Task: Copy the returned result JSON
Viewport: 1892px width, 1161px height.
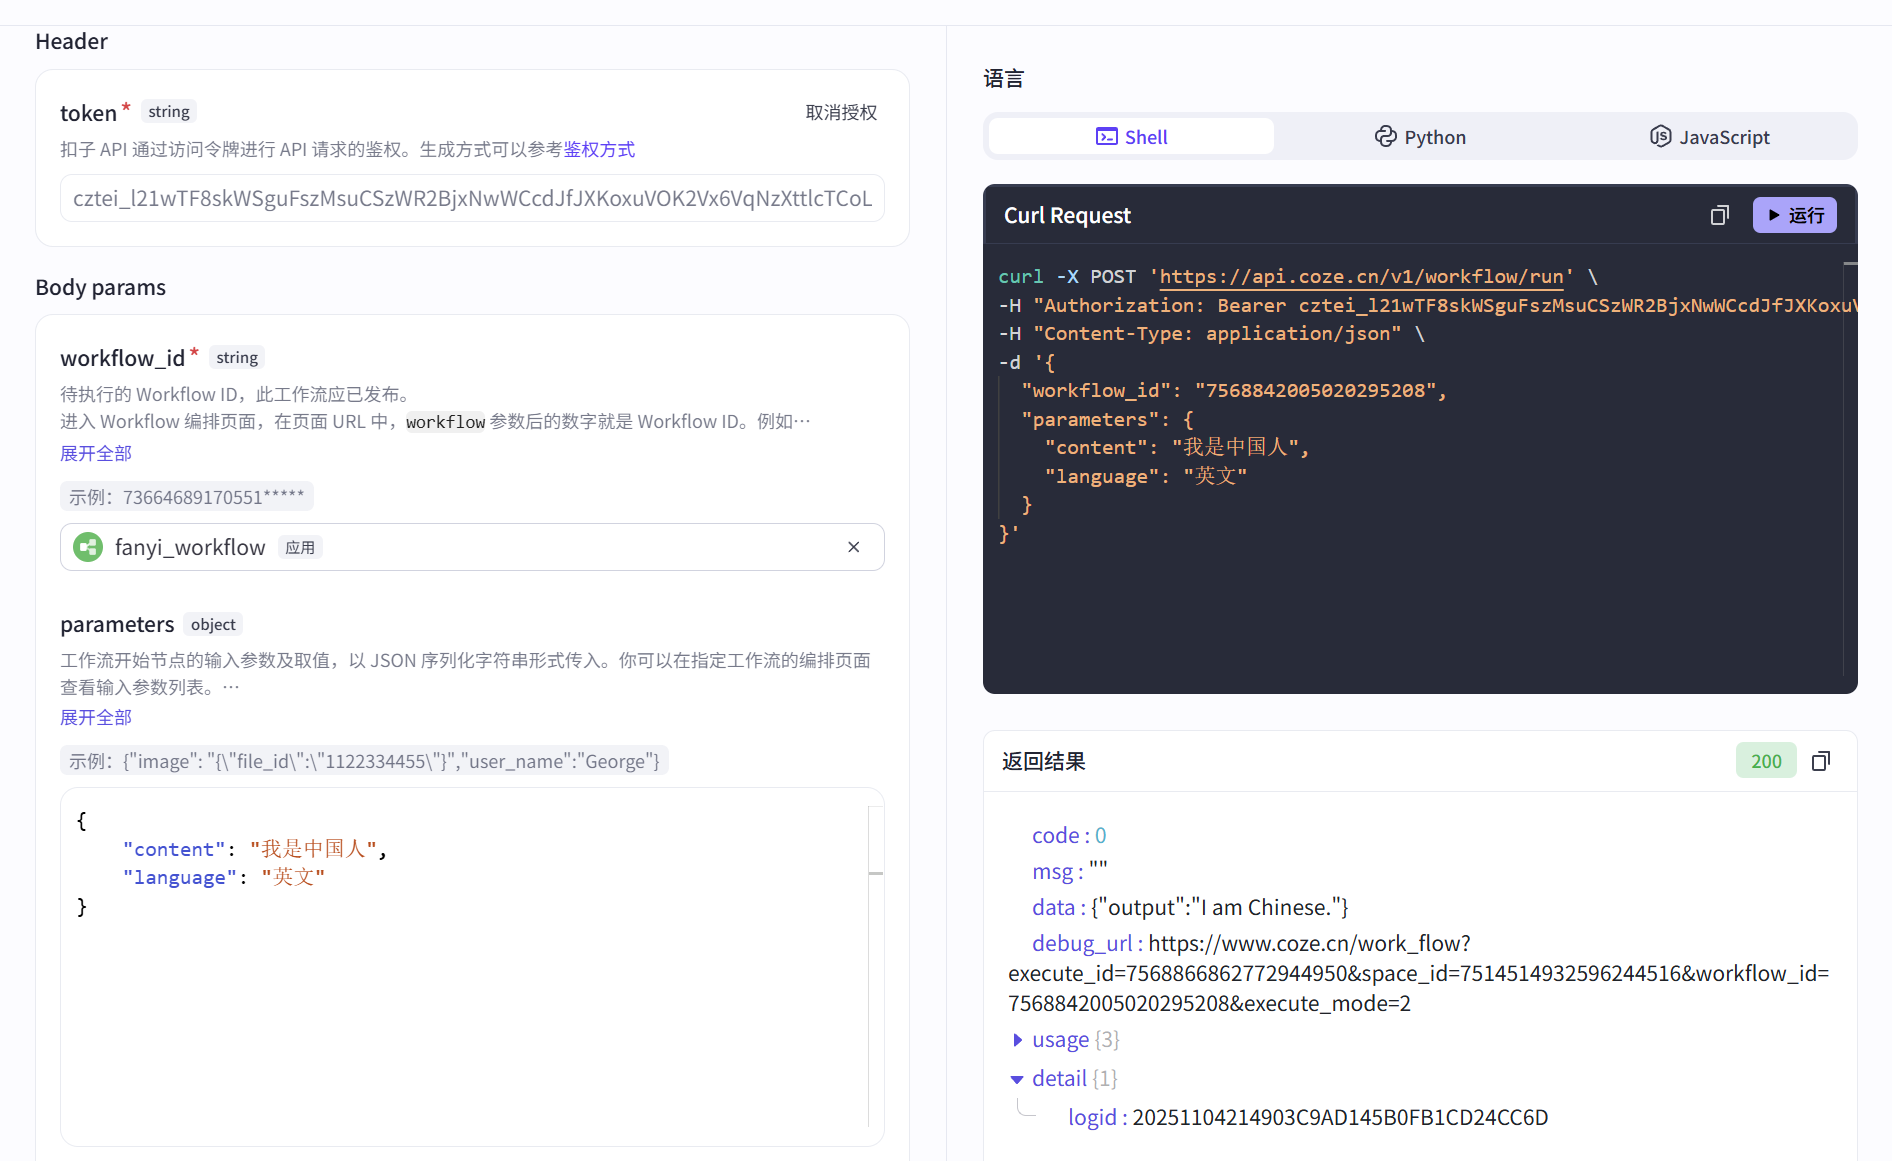Action: click(1821, 761)
